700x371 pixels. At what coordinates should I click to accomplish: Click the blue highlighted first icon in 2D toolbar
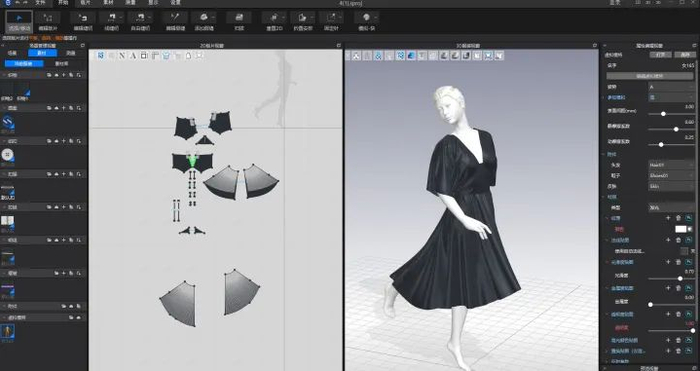point(101,55)
